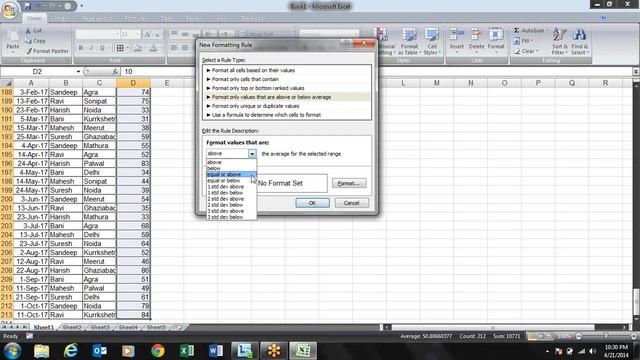Click the Bold button in Font group

coord(81,48)
